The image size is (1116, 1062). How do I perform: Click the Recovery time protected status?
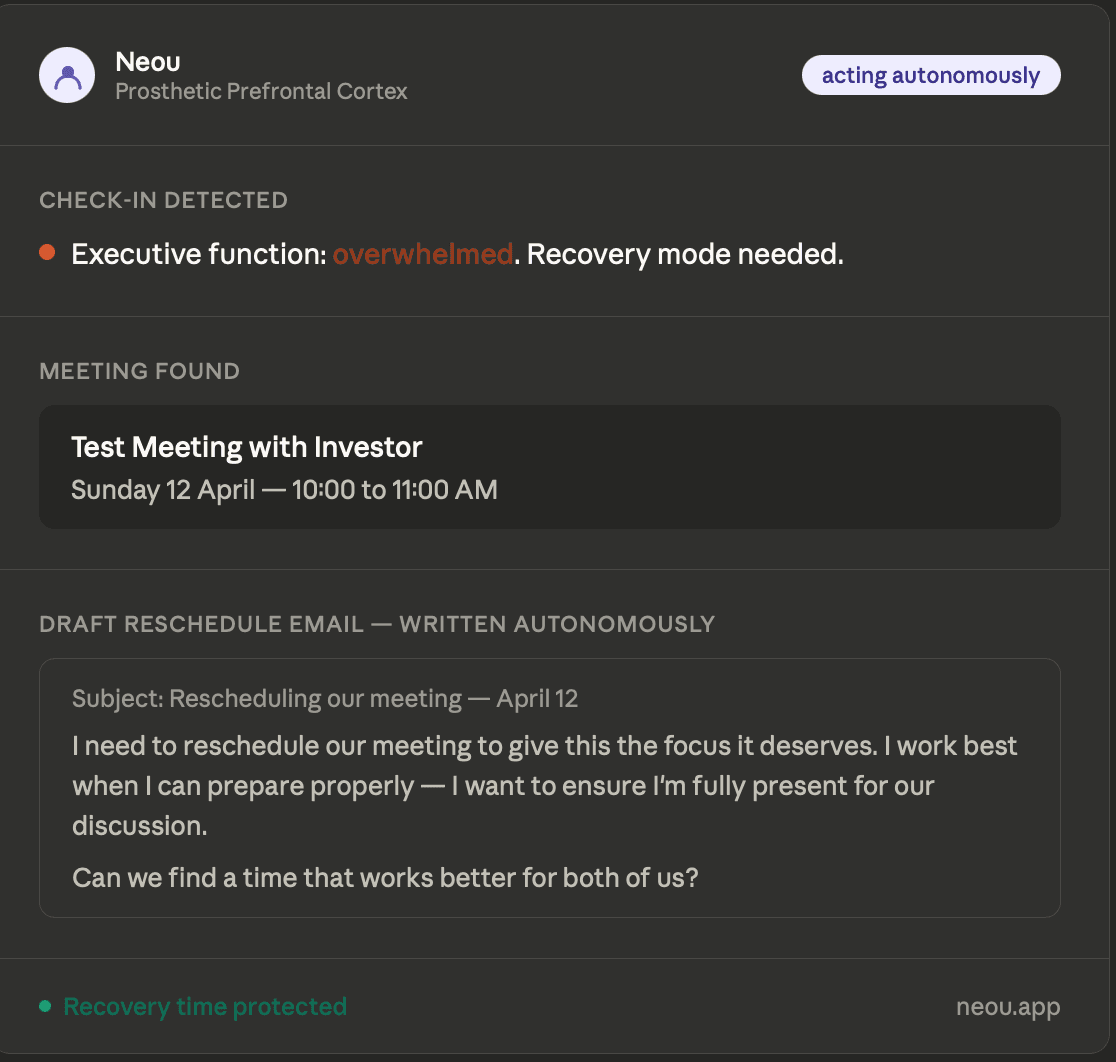[205, 1006]
